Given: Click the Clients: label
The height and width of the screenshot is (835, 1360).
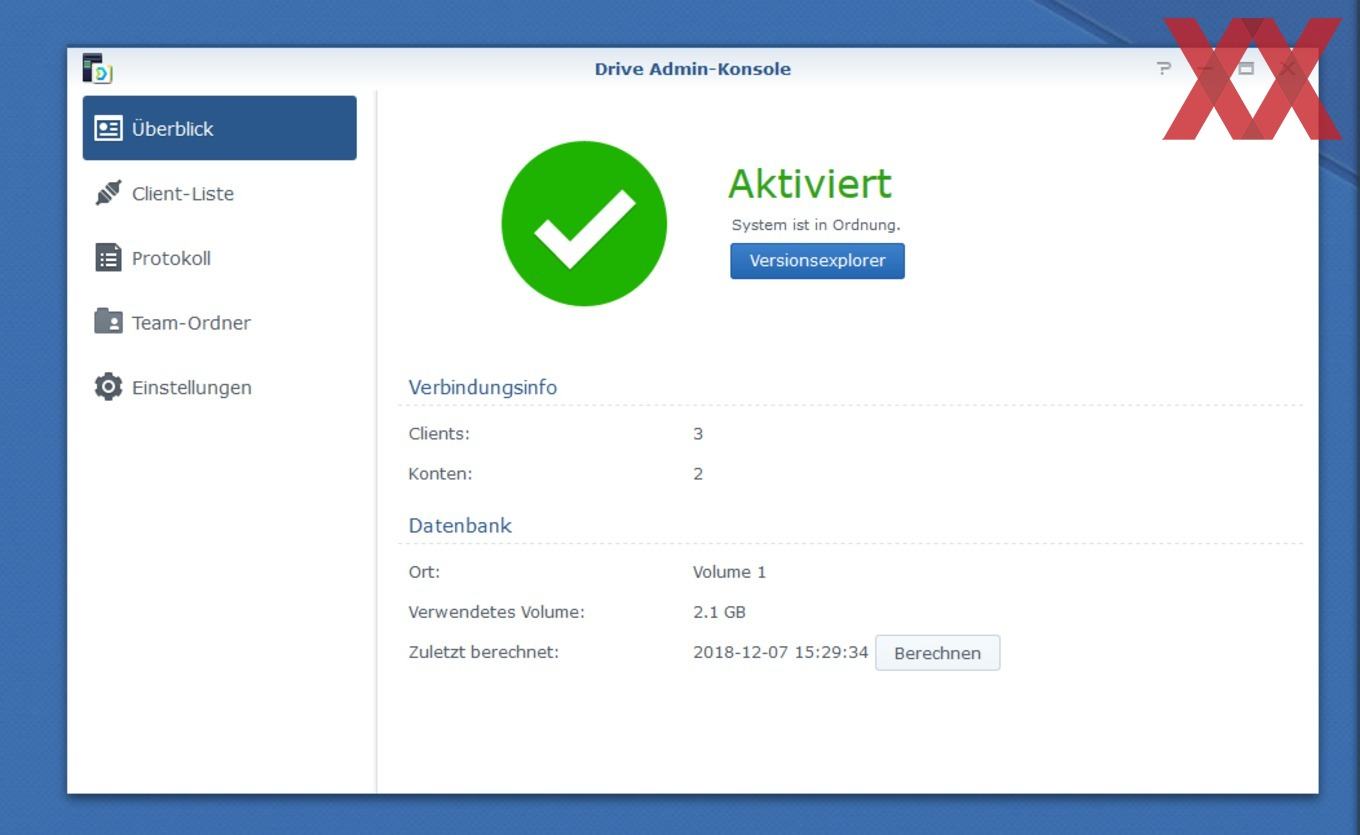Looking at the screenshot, I should (439, 434).
